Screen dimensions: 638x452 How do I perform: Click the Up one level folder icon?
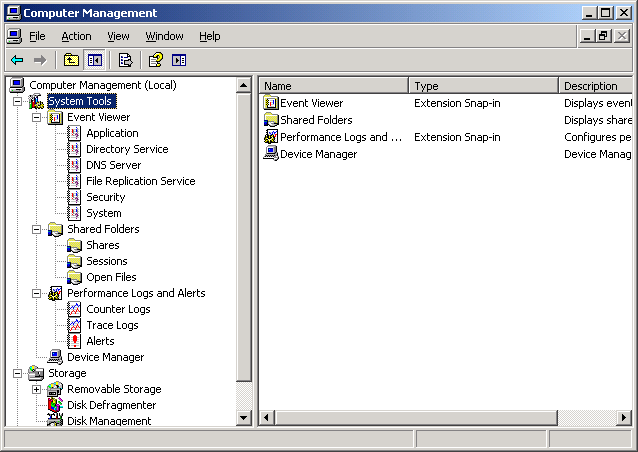coord(71,61)
